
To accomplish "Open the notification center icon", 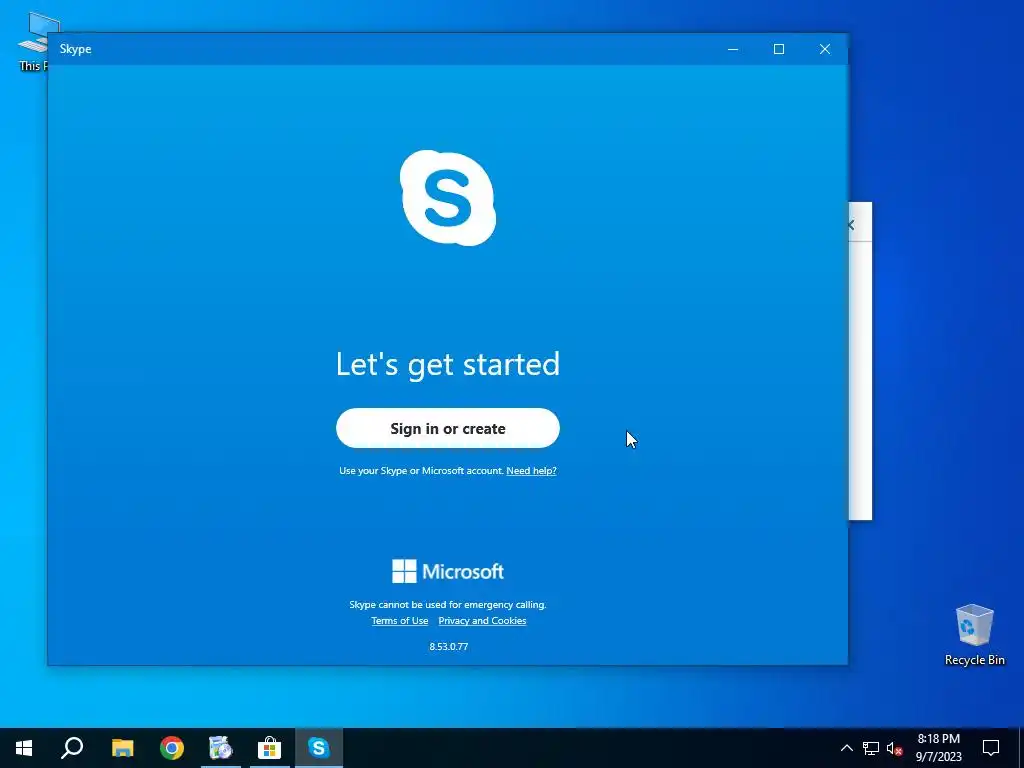I will click(x=991, y=748).
